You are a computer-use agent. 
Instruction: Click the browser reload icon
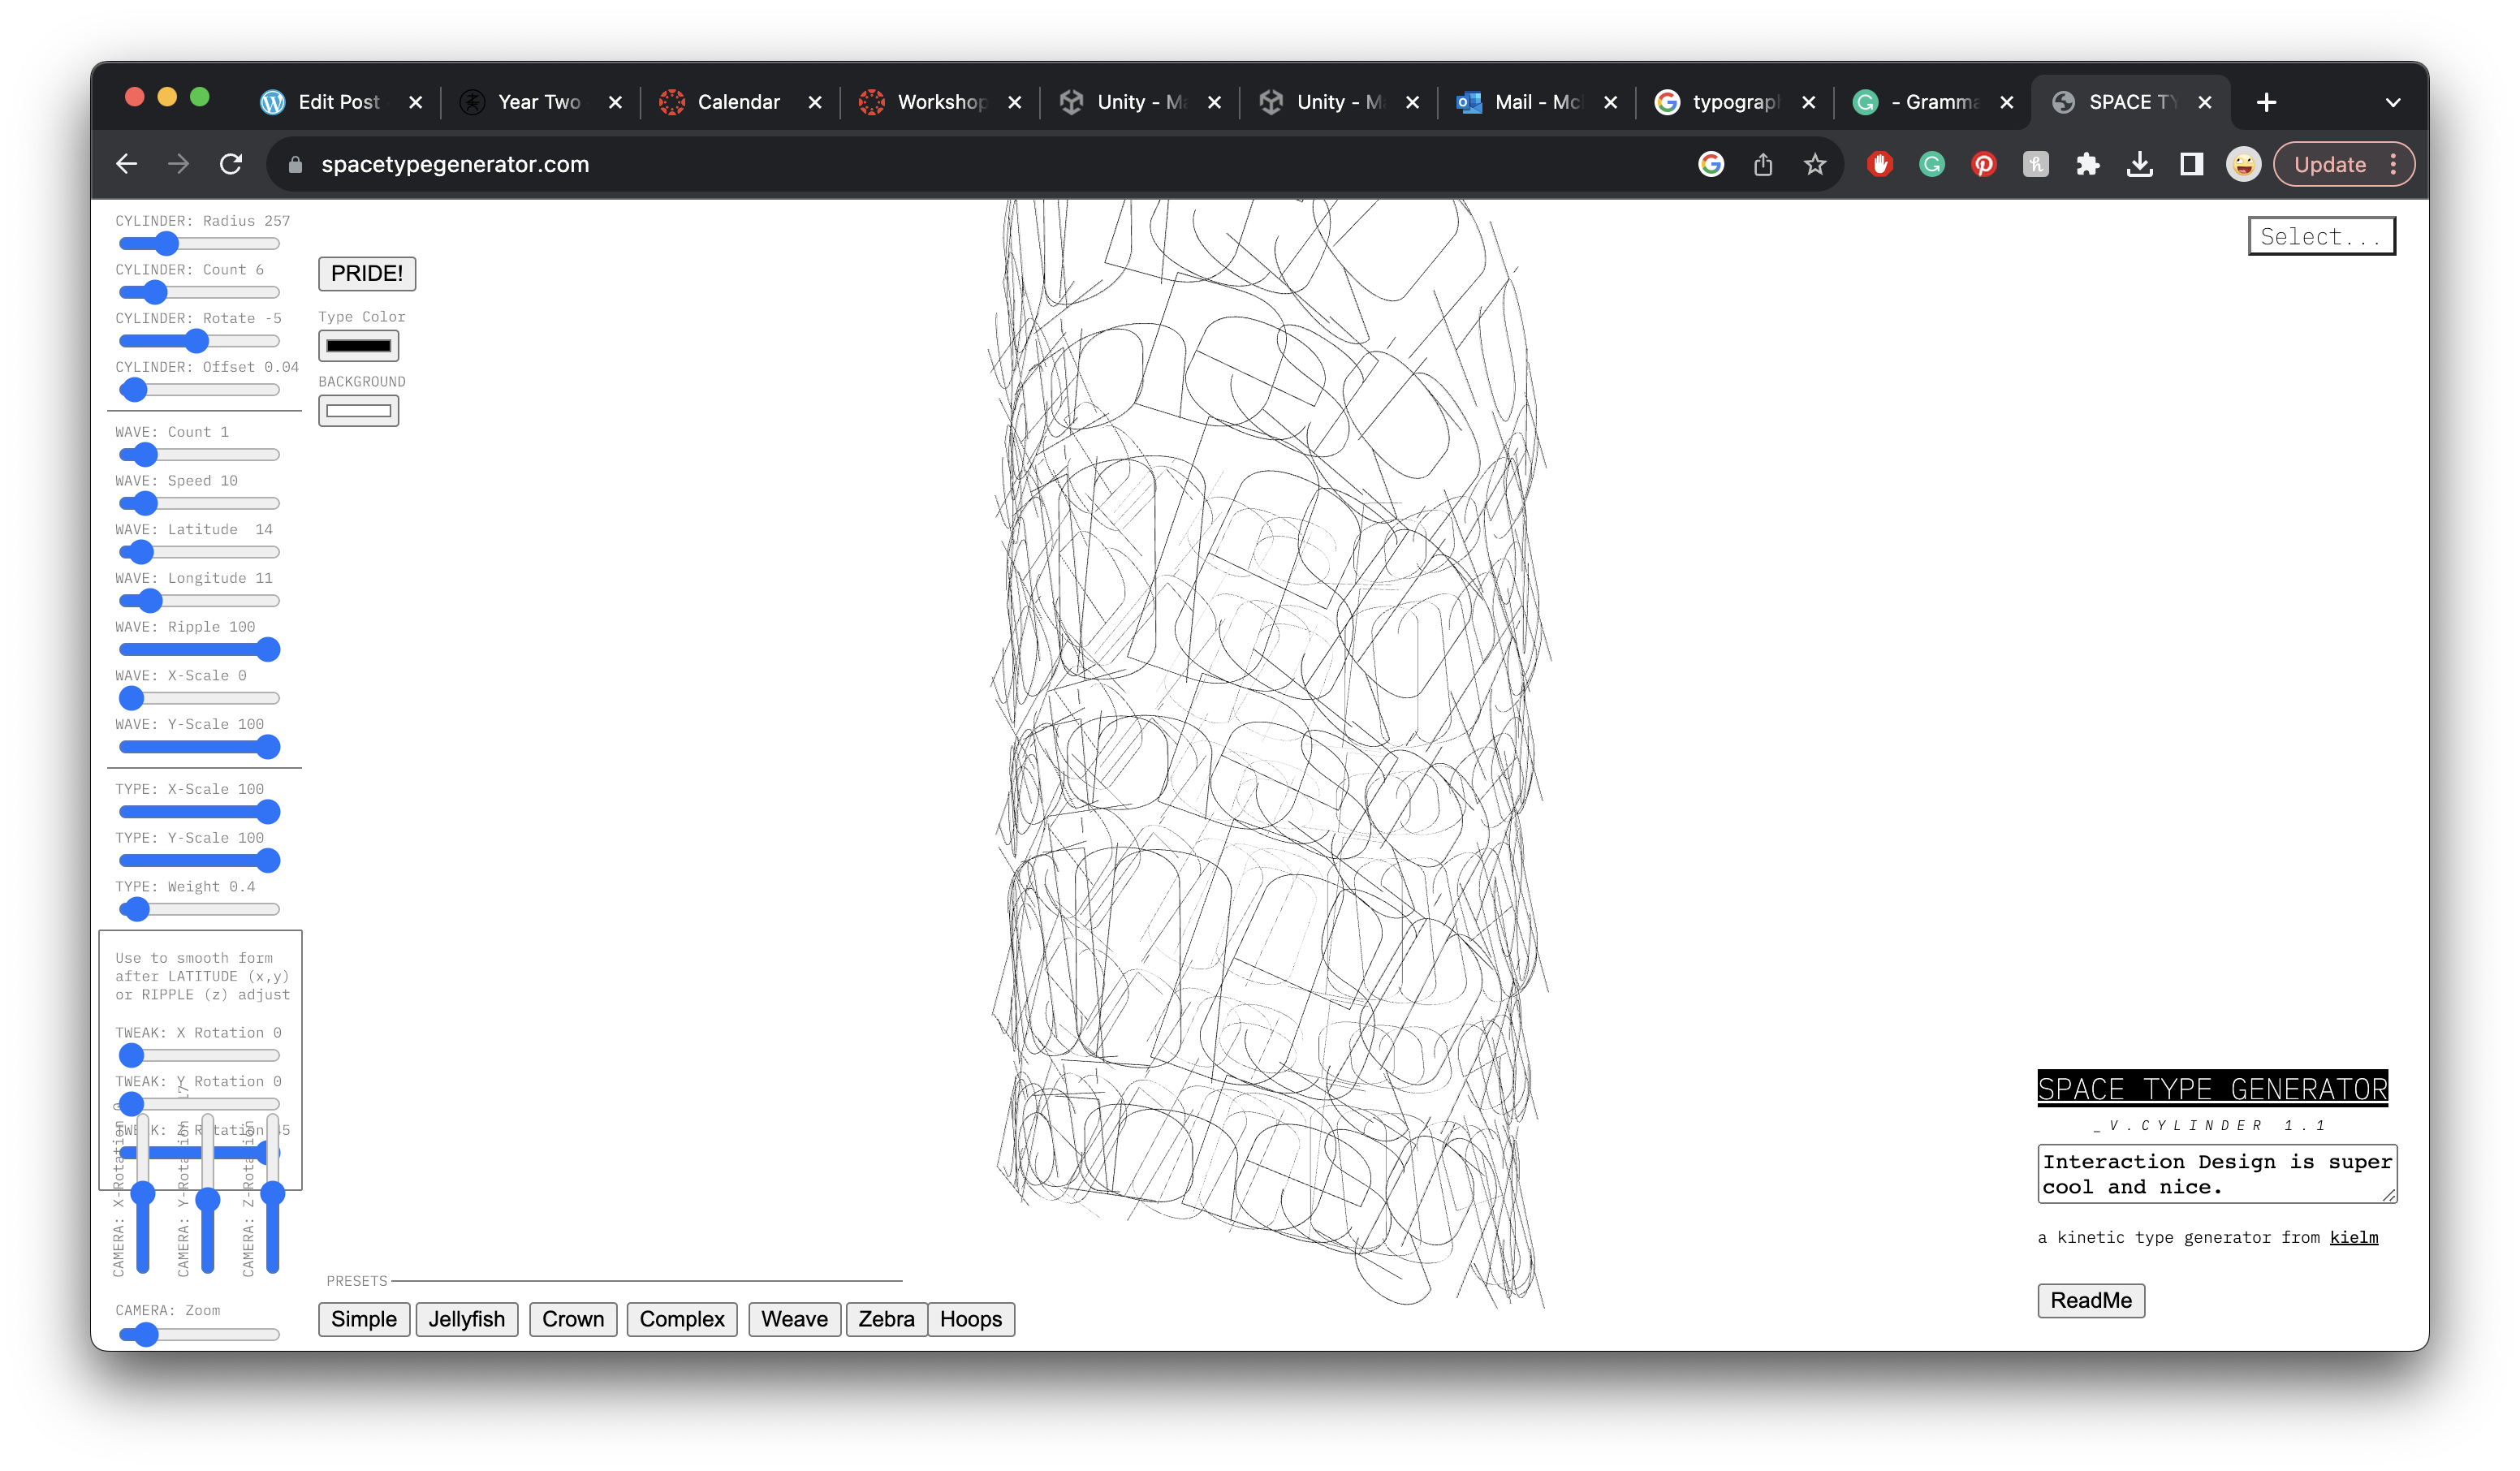[231, 164]
